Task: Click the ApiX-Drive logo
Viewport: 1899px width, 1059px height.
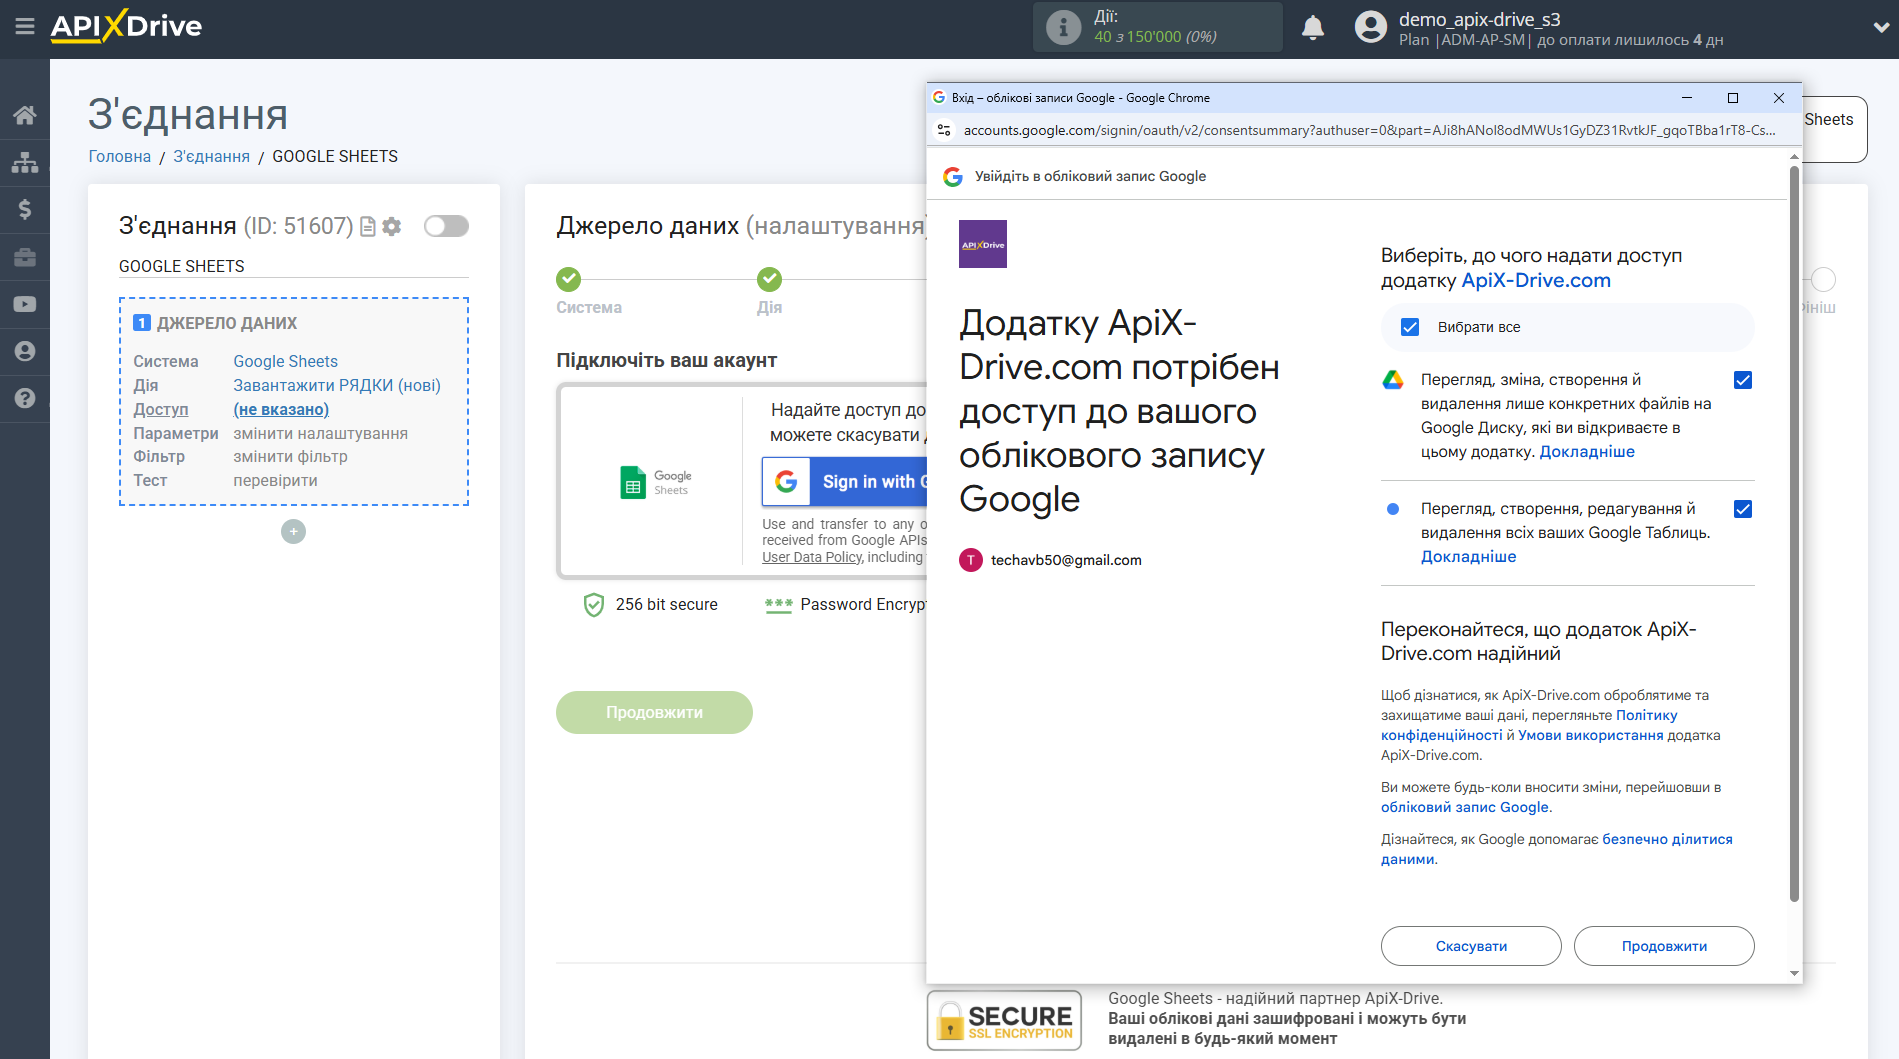Action: [126, 26]
